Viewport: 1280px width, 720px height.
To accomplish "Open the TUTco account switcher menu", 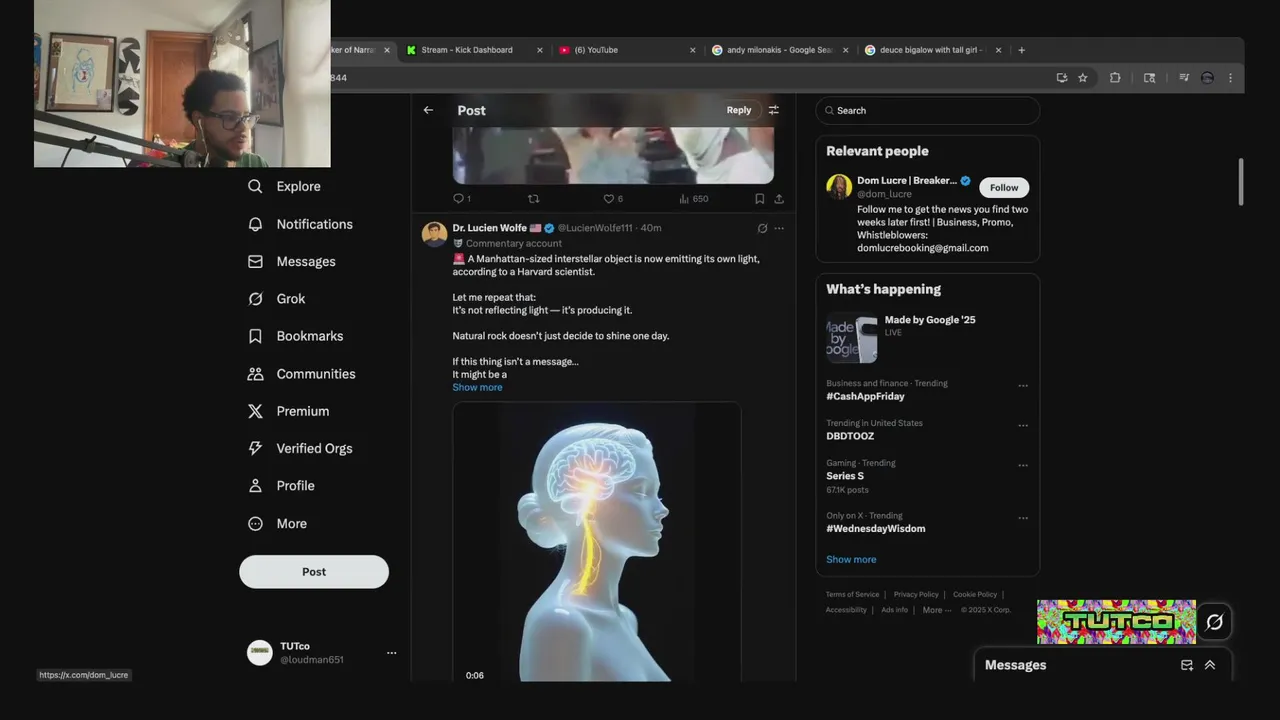I will (392, 653).
